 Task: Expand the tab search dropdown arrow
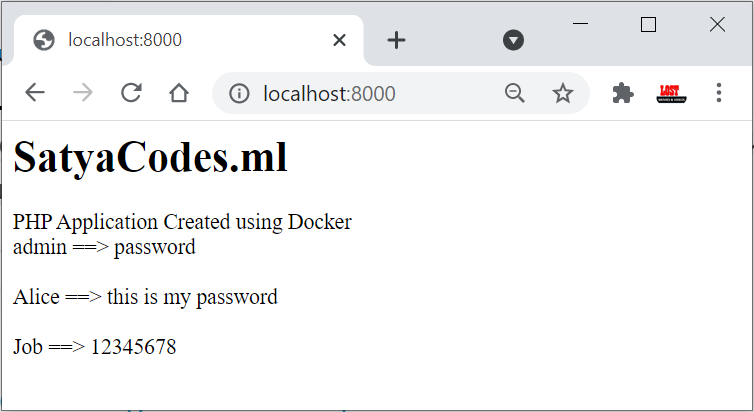pyautogui.click(x=513, y=40)
